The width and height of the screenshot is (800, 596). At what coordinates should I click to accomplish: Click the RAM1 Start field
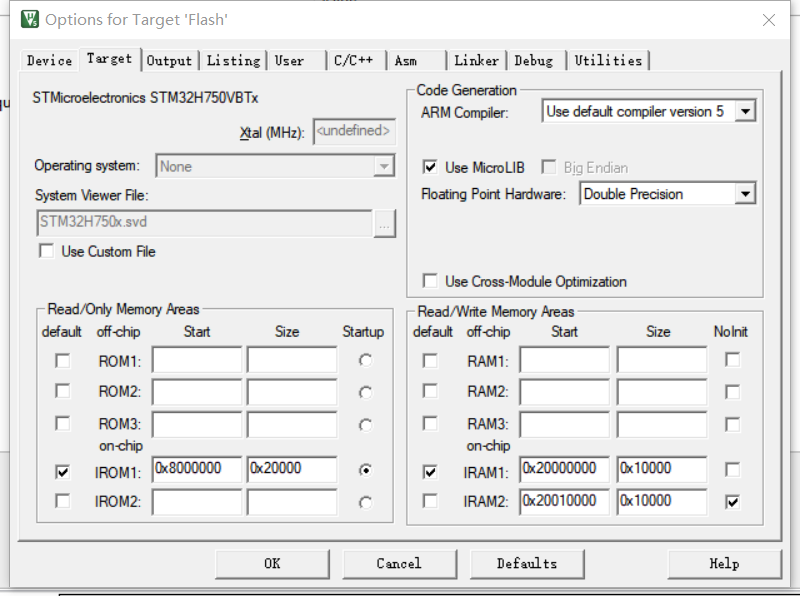[565, 360]
